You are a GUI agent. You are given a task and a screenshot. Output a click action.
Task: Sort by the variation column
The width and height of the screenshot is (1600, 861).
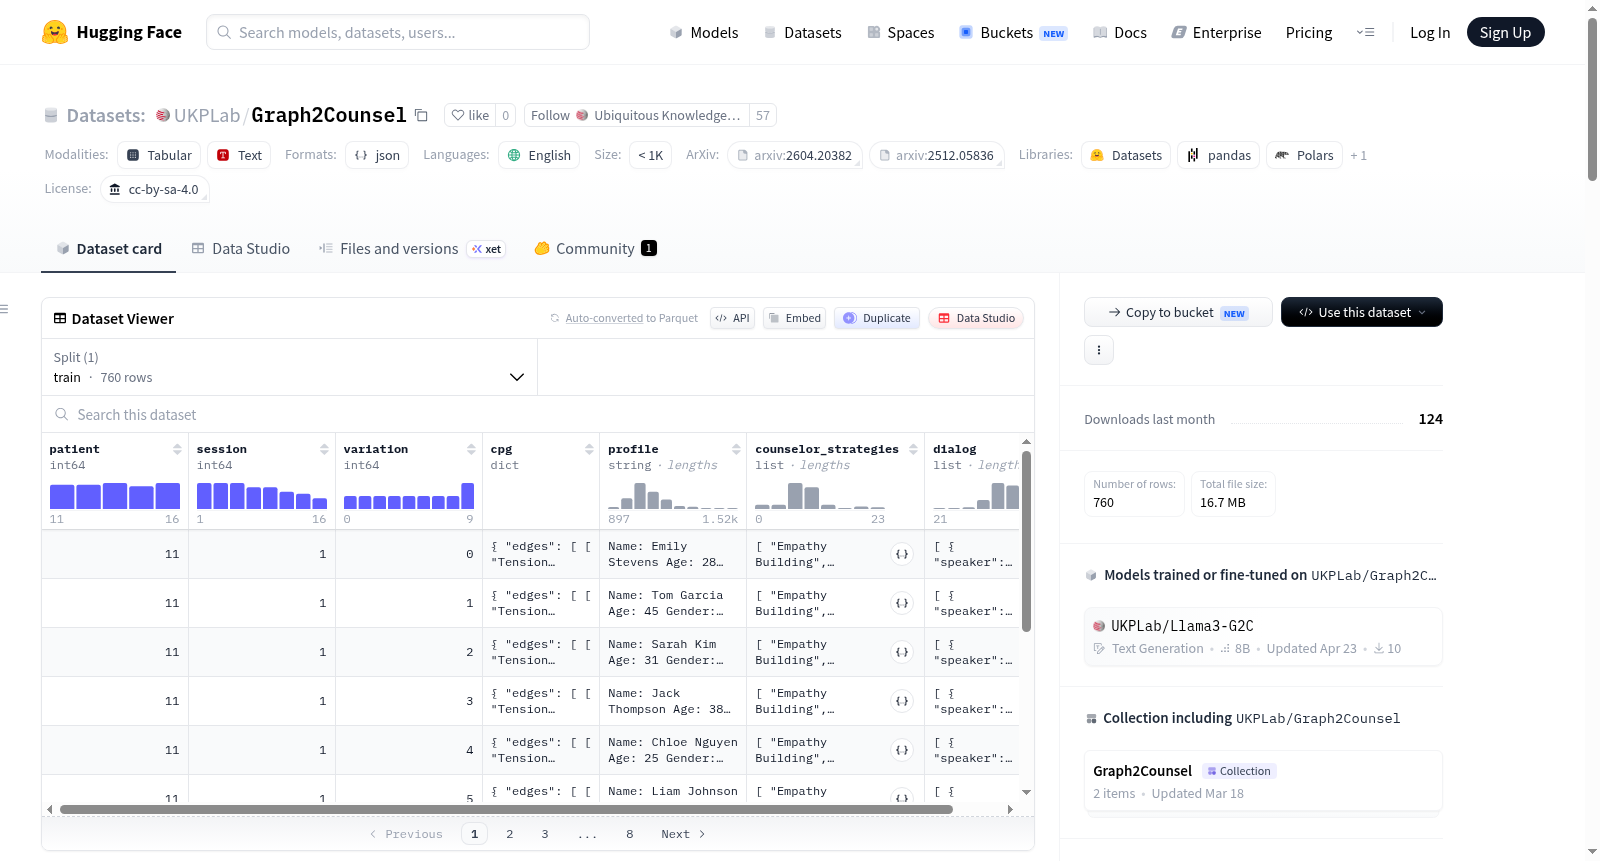click(471, 449)
